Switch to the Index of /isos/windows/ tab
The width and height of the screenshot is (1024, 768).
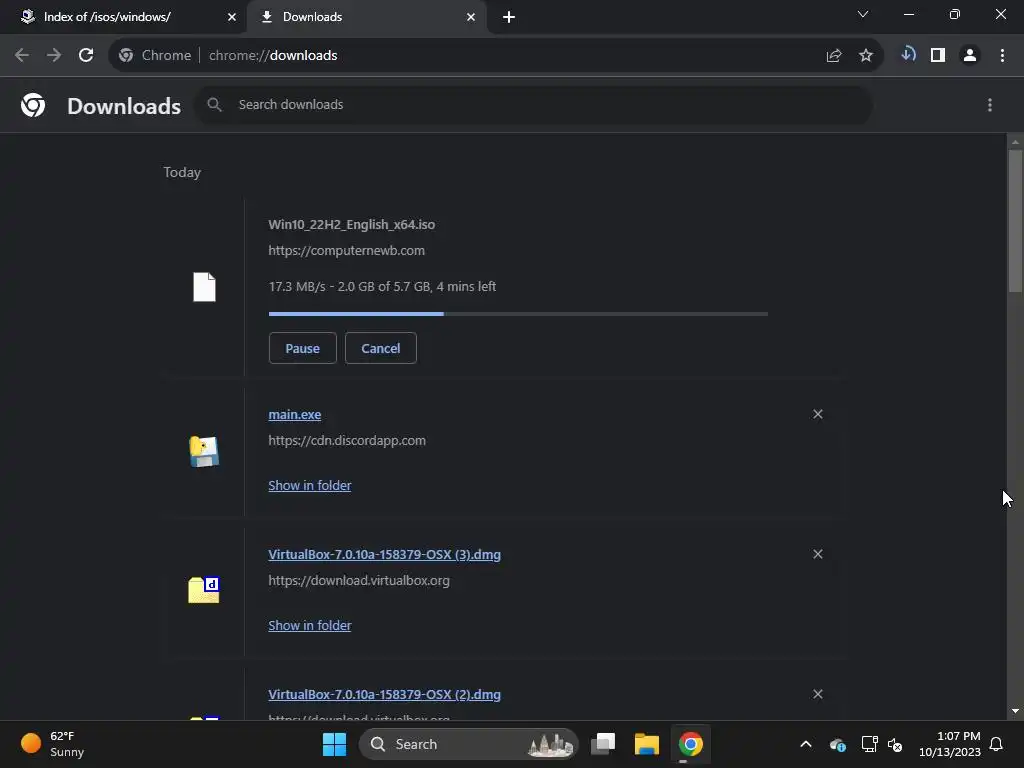(x=124, y=17)
